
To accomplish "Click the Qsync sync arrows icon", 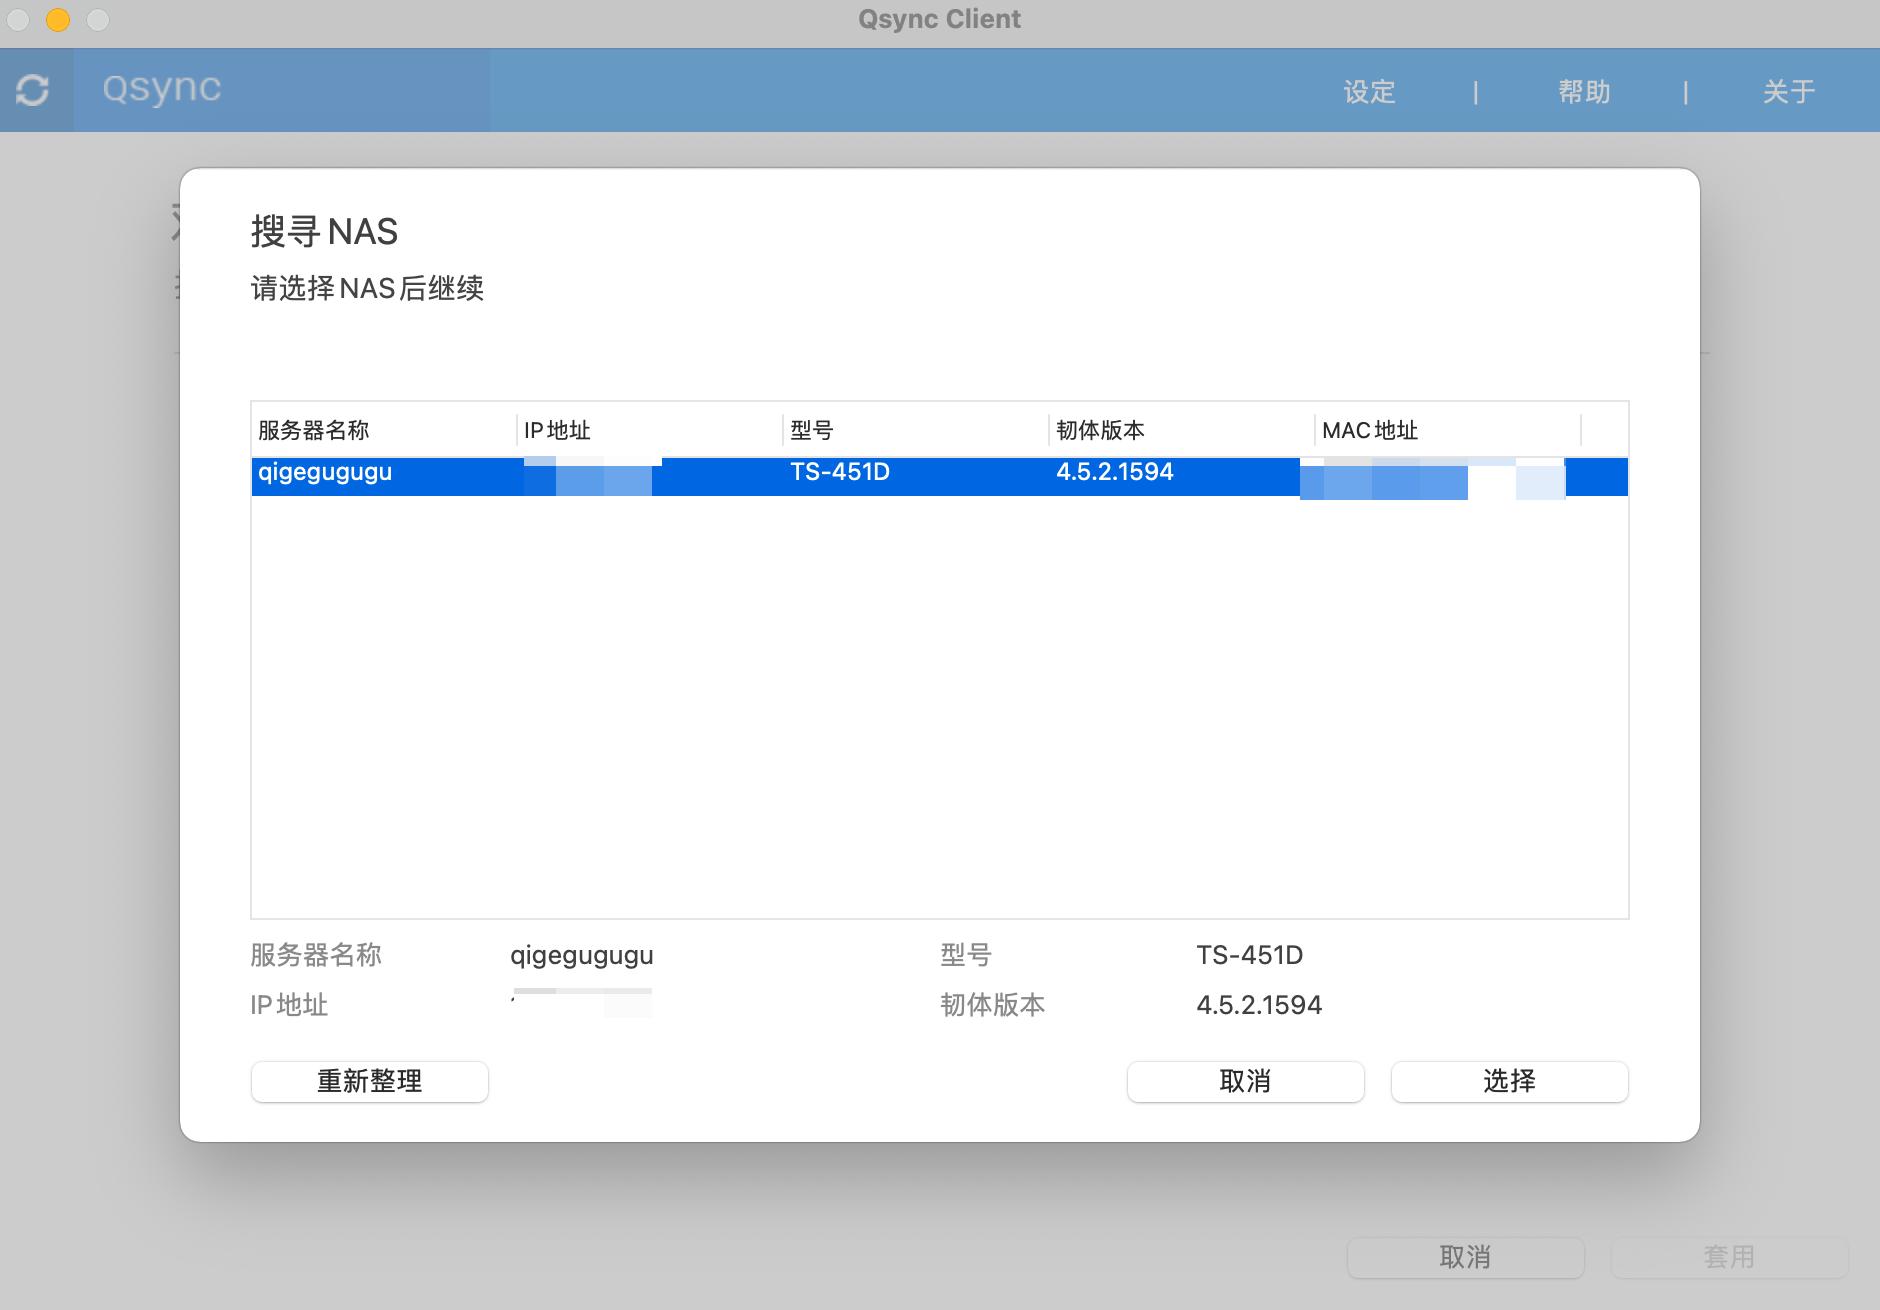I will [x=33, y=90].
